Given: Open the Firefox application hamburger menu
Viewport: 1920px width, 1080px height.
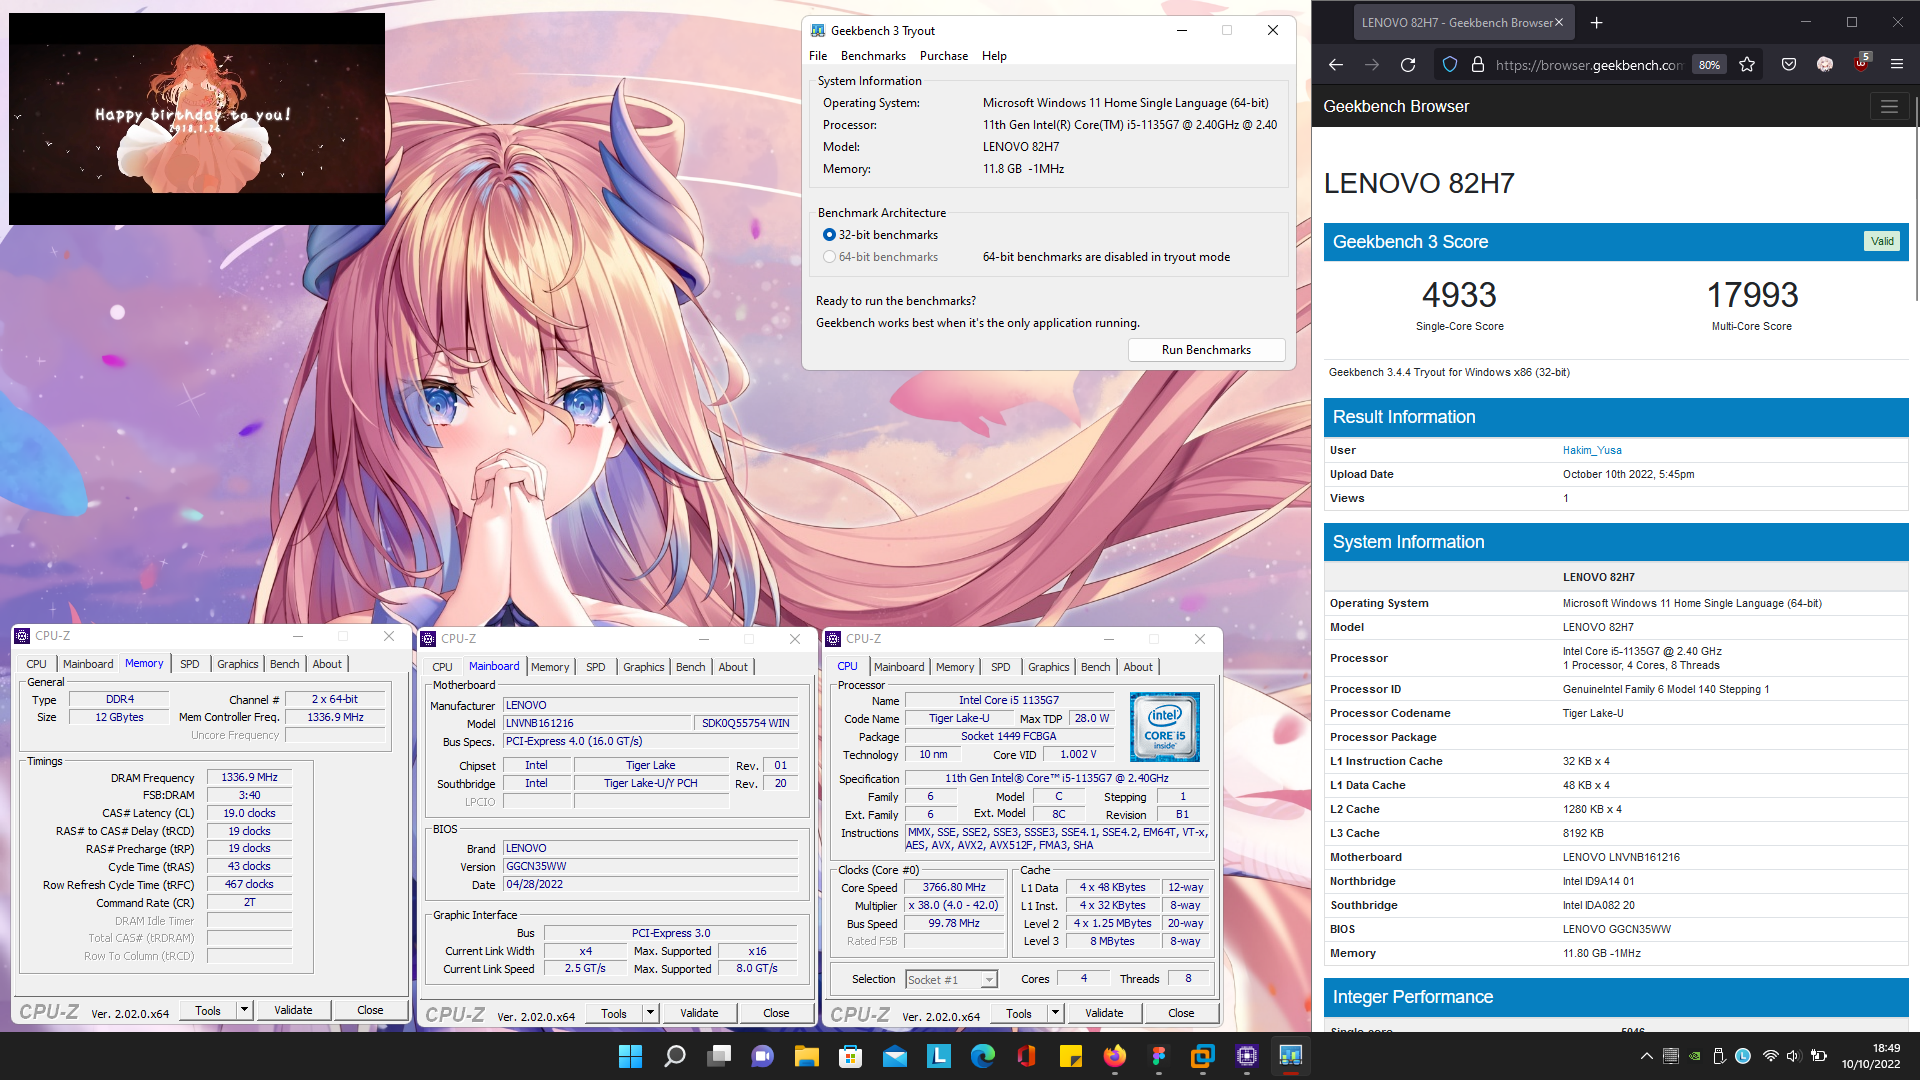Looking at the screenshot, I should 1897,65.
